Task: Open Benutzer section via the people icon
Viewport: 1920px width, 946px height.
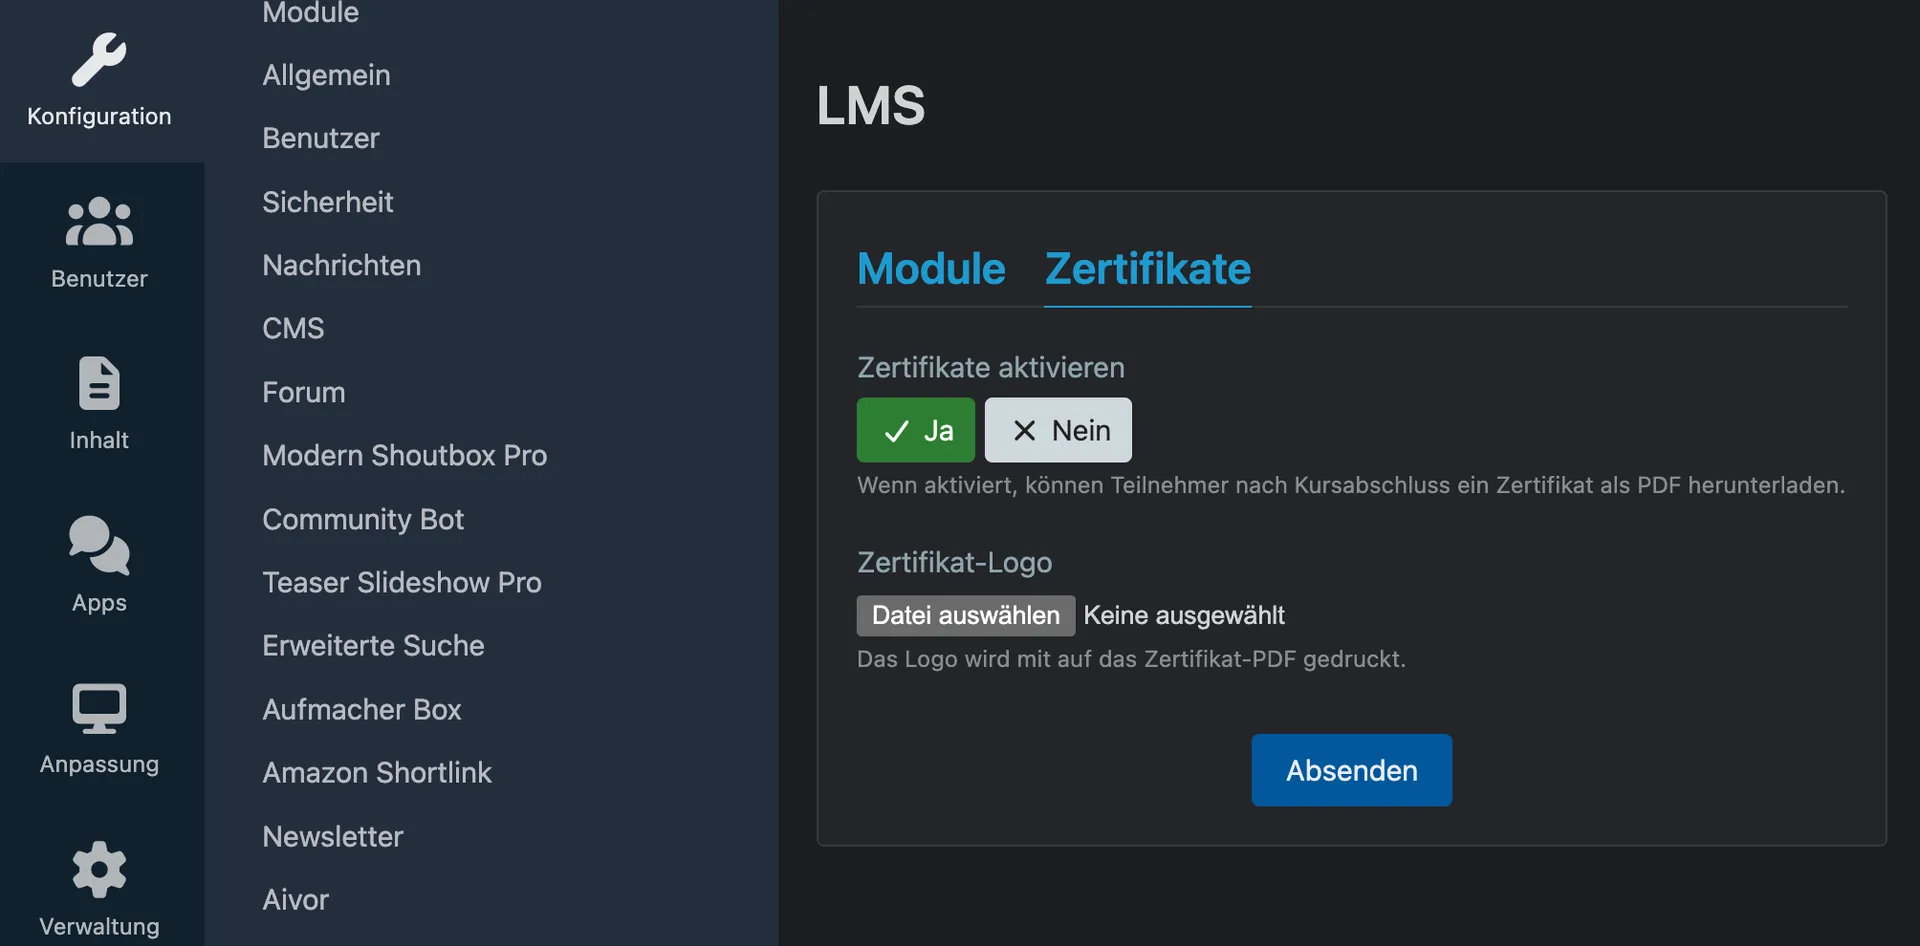Action: click(99, 222)
